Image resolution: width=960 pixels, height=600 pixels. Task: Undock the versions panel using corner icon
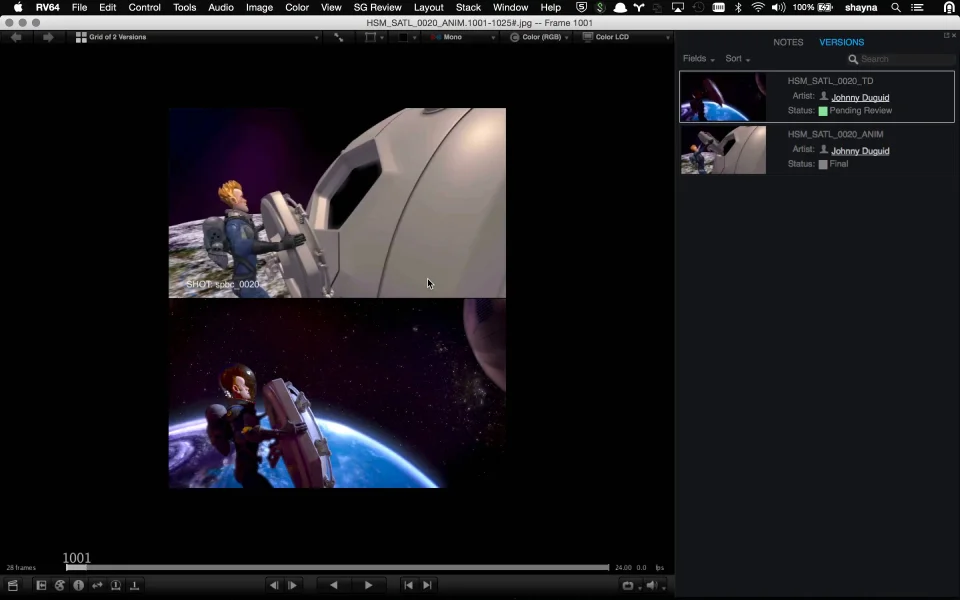[947, 35]
